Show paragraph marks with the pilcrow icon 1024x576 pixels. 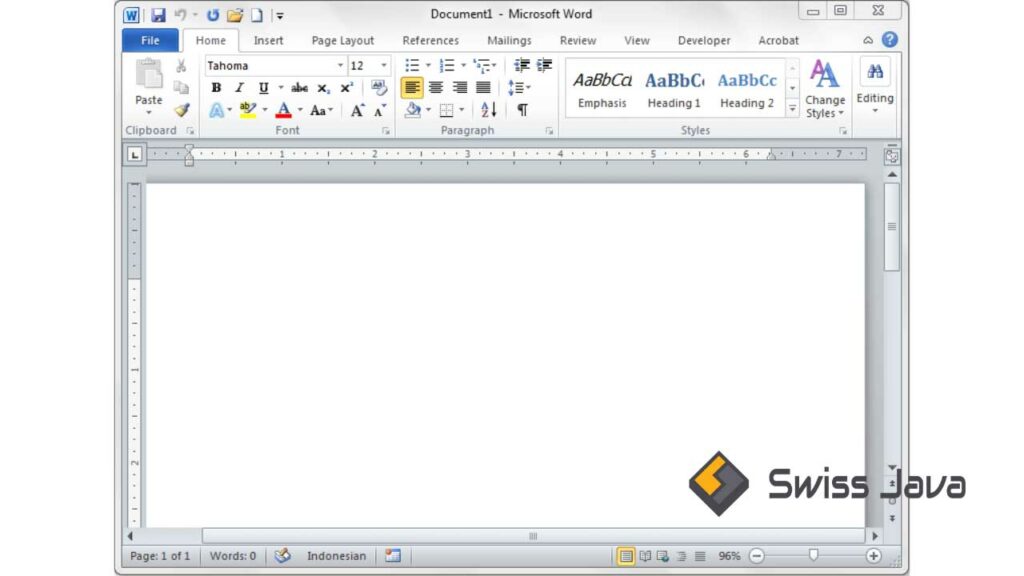point(522,110)
